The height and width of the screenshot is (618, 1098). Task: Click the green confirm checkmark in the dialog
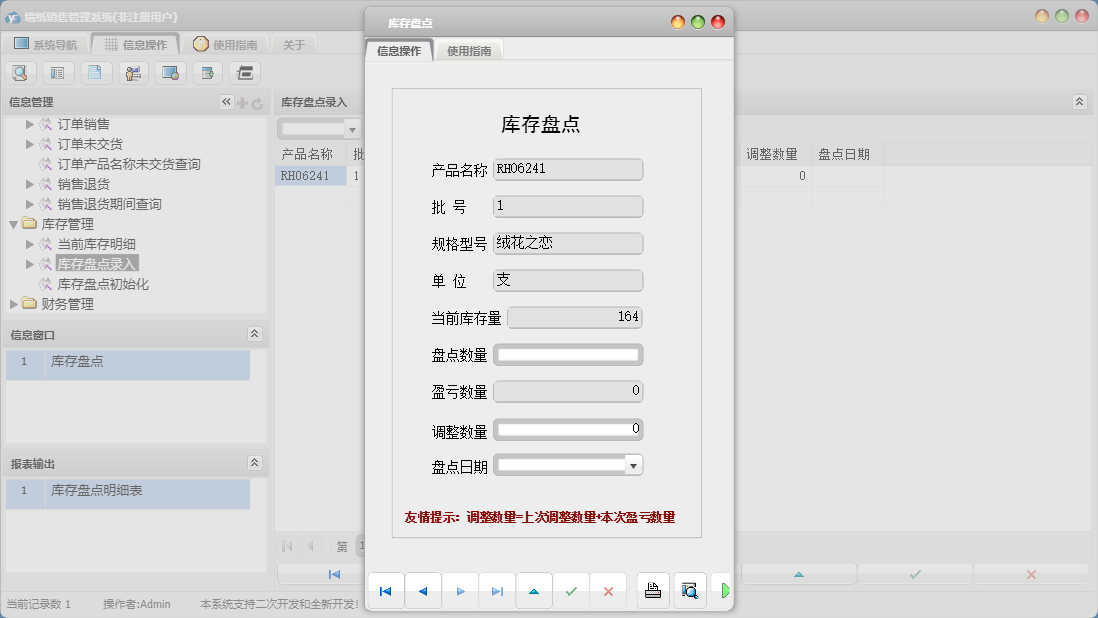coord(572,591)
